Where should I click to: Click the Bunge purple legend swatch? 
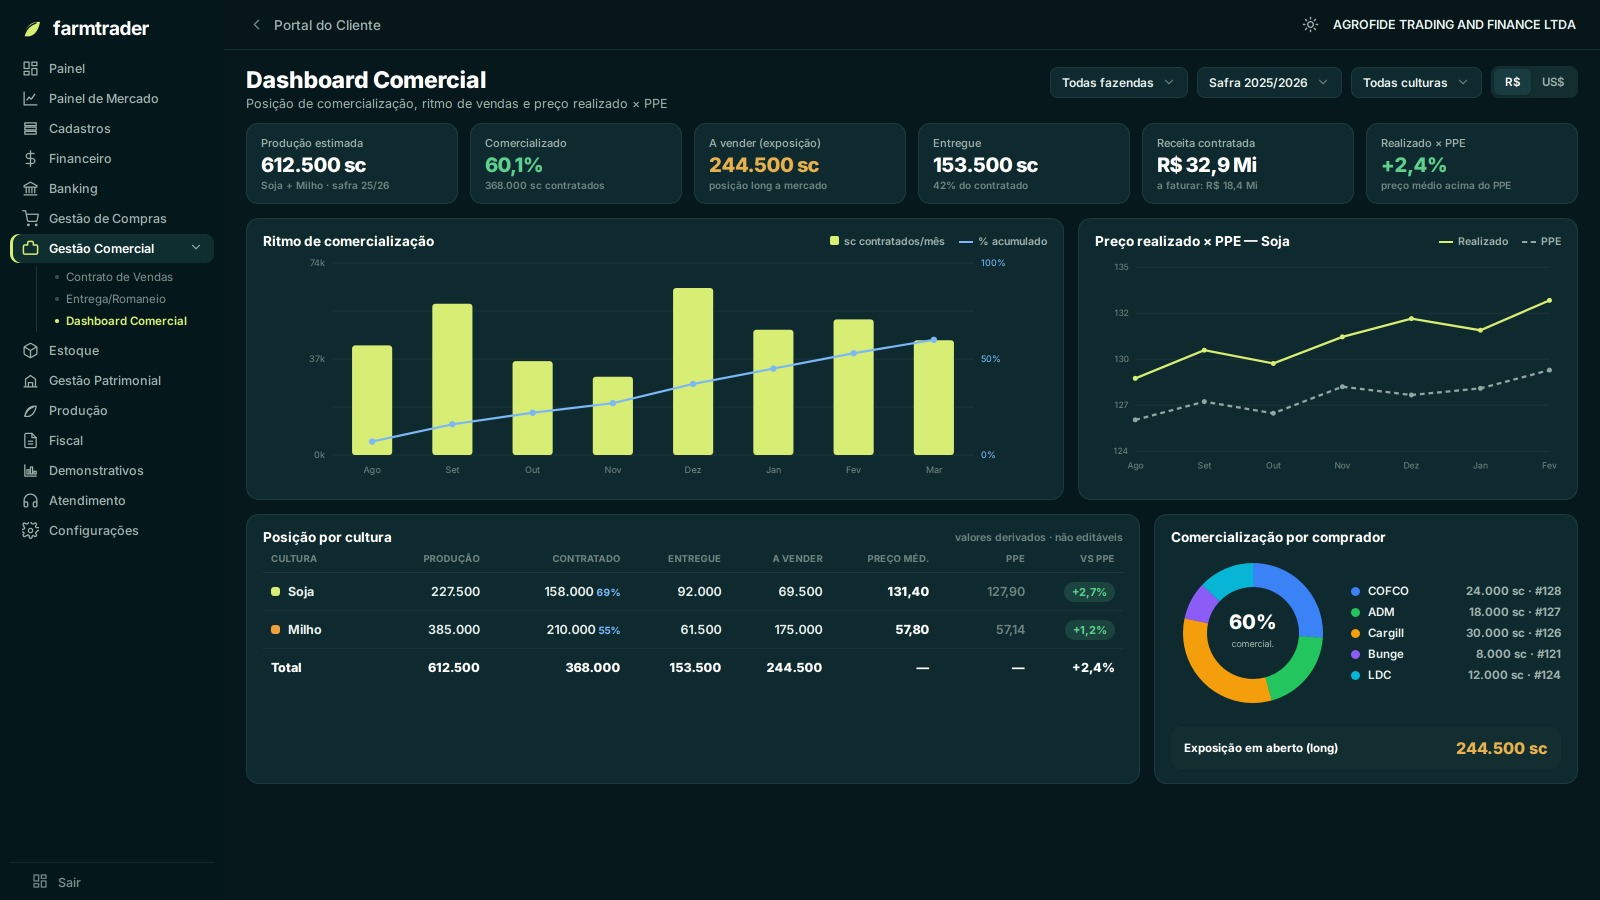(1355, 654)
